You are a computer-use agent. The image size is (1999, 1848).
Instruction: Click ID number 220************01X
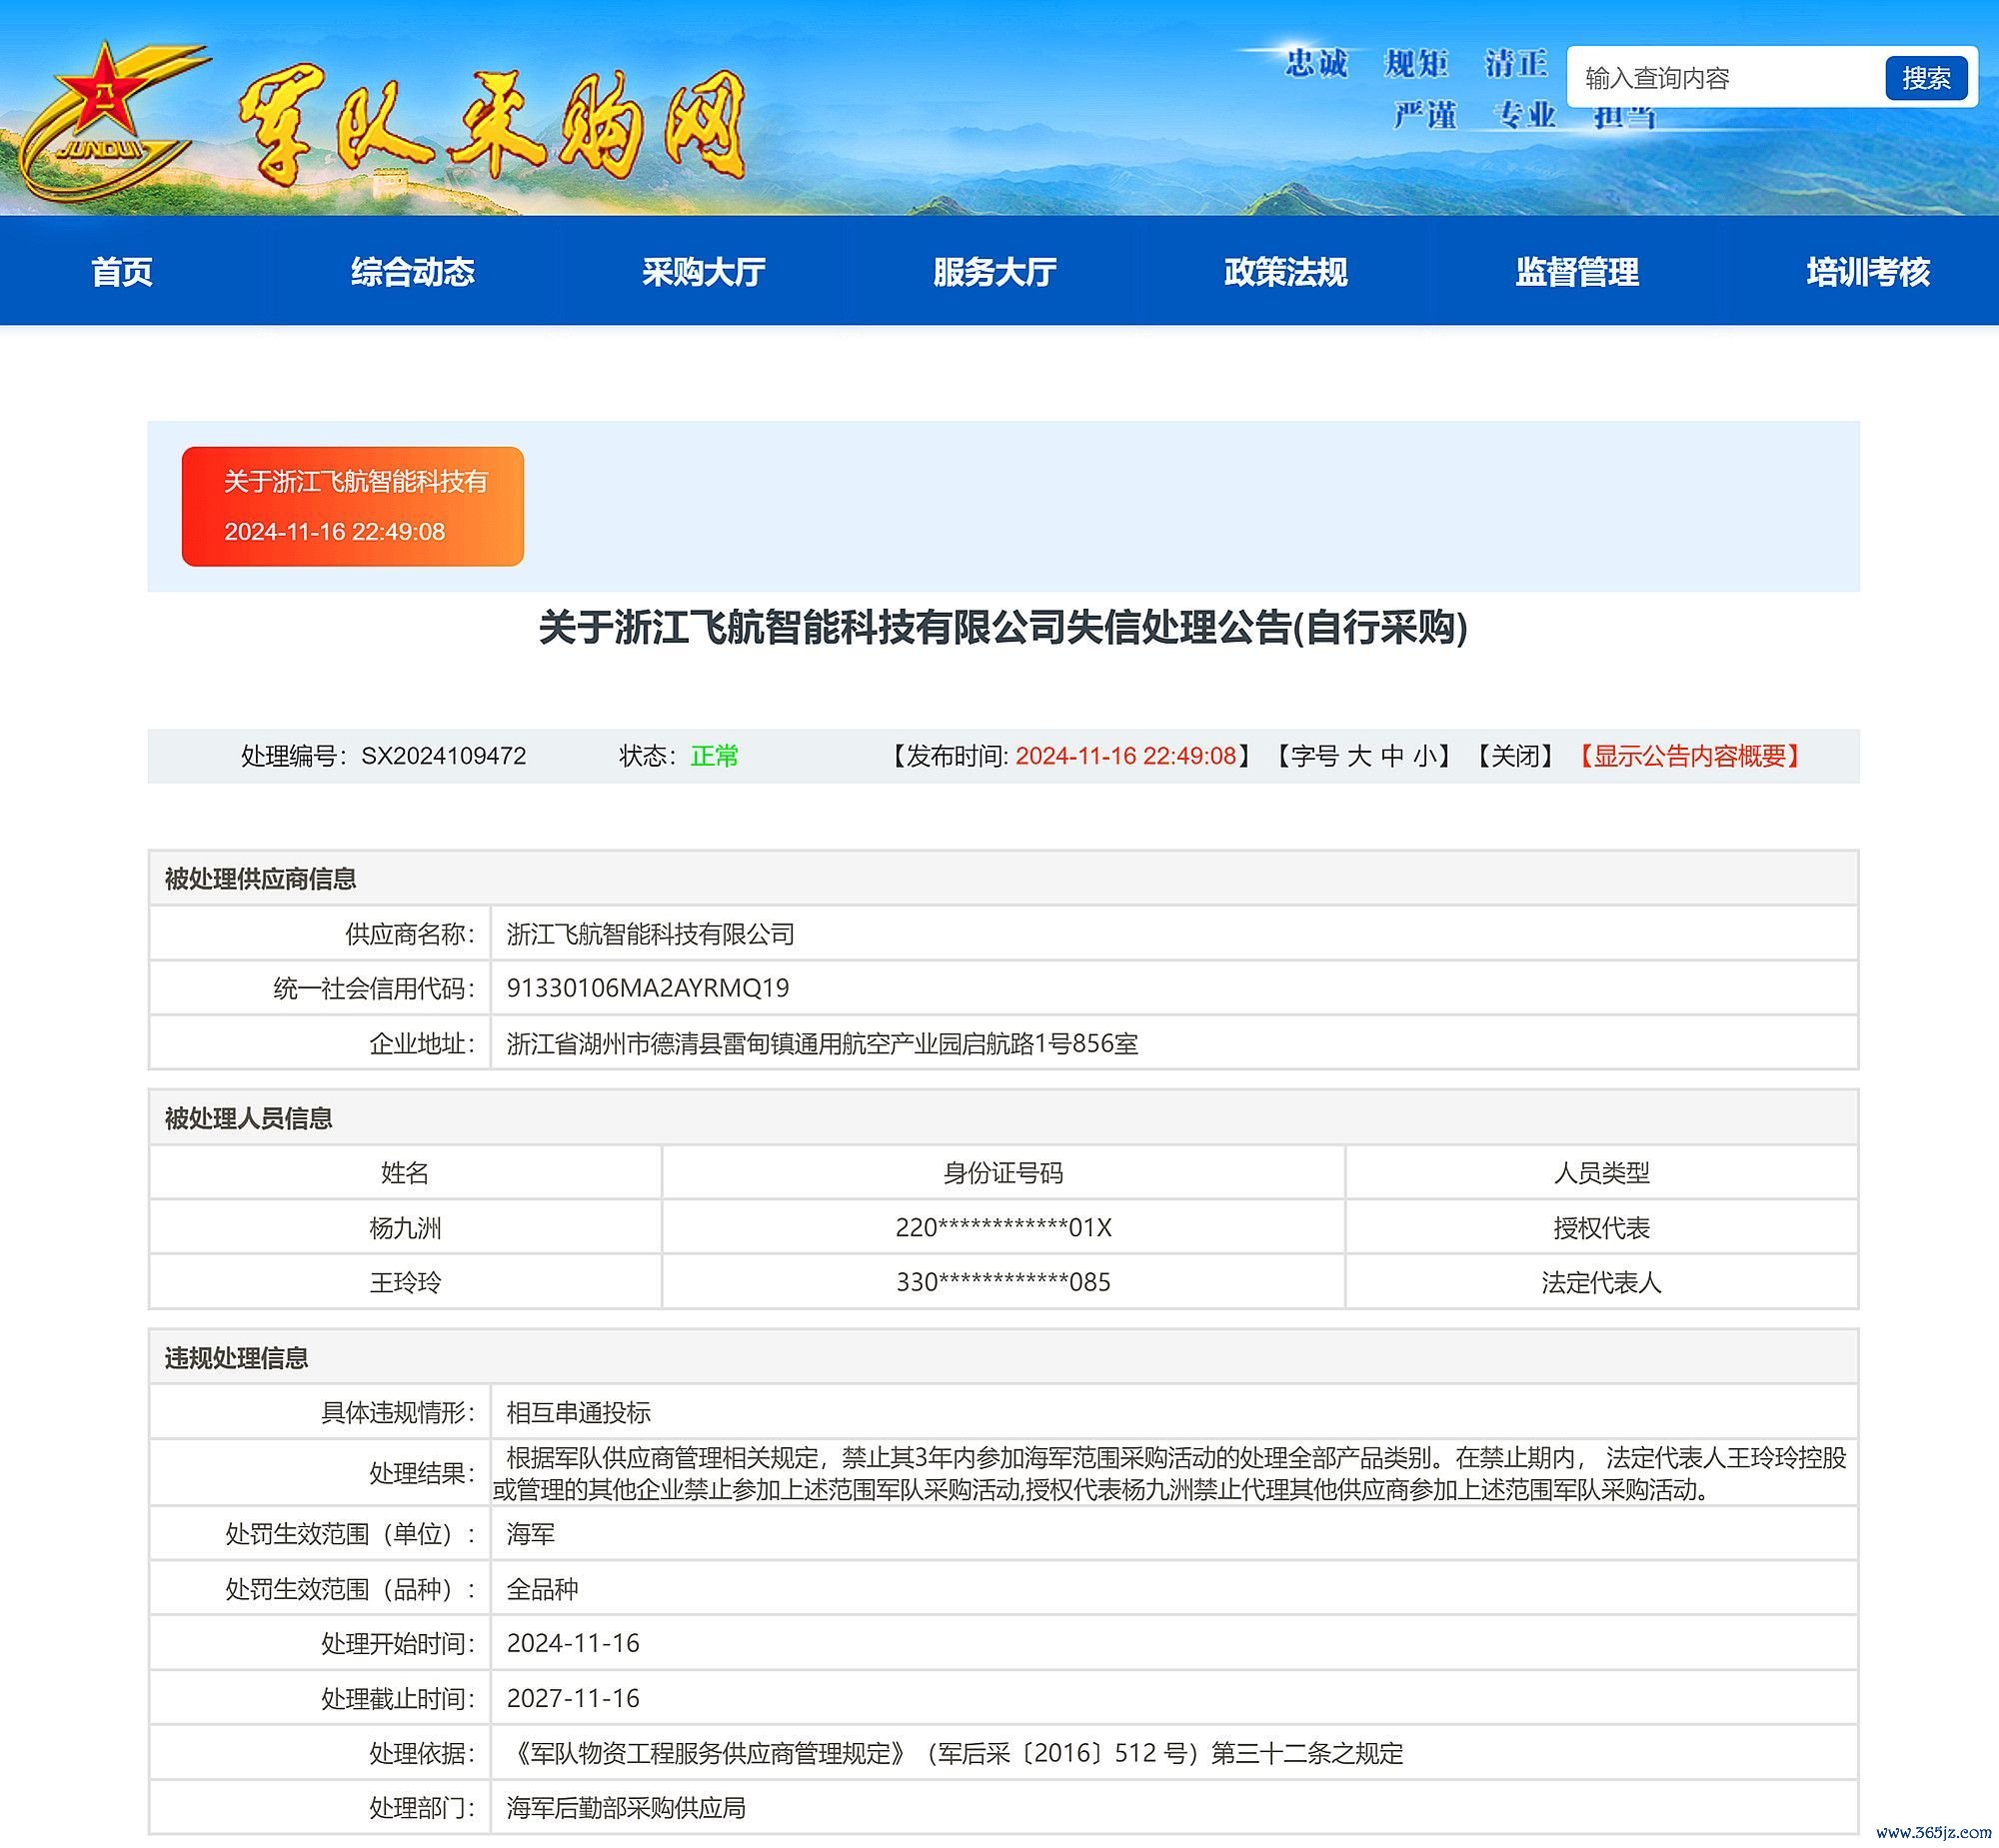[x=1003, y=1228]
